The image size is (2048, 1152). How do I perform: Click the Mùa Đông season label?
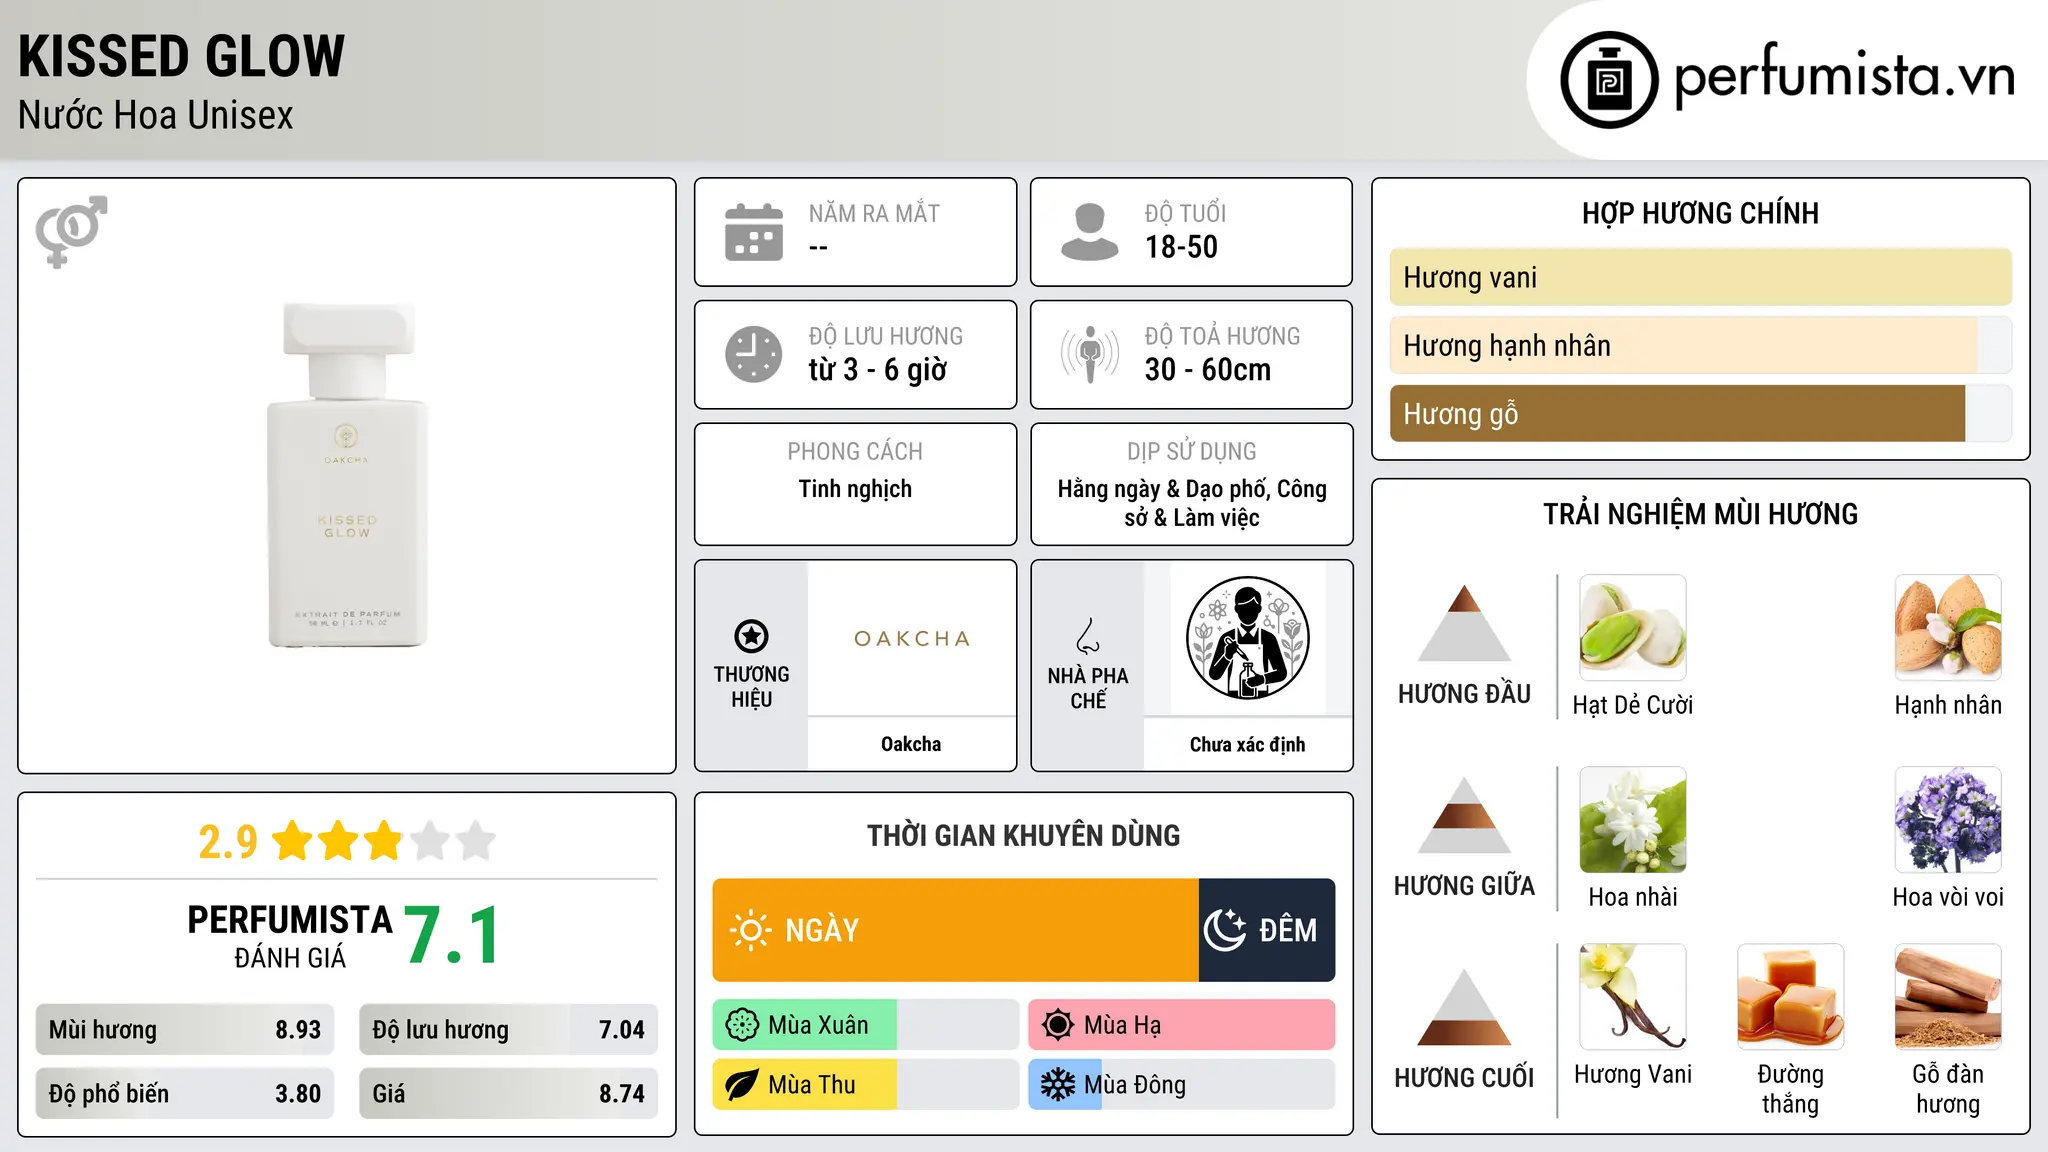[1135, 1085]
